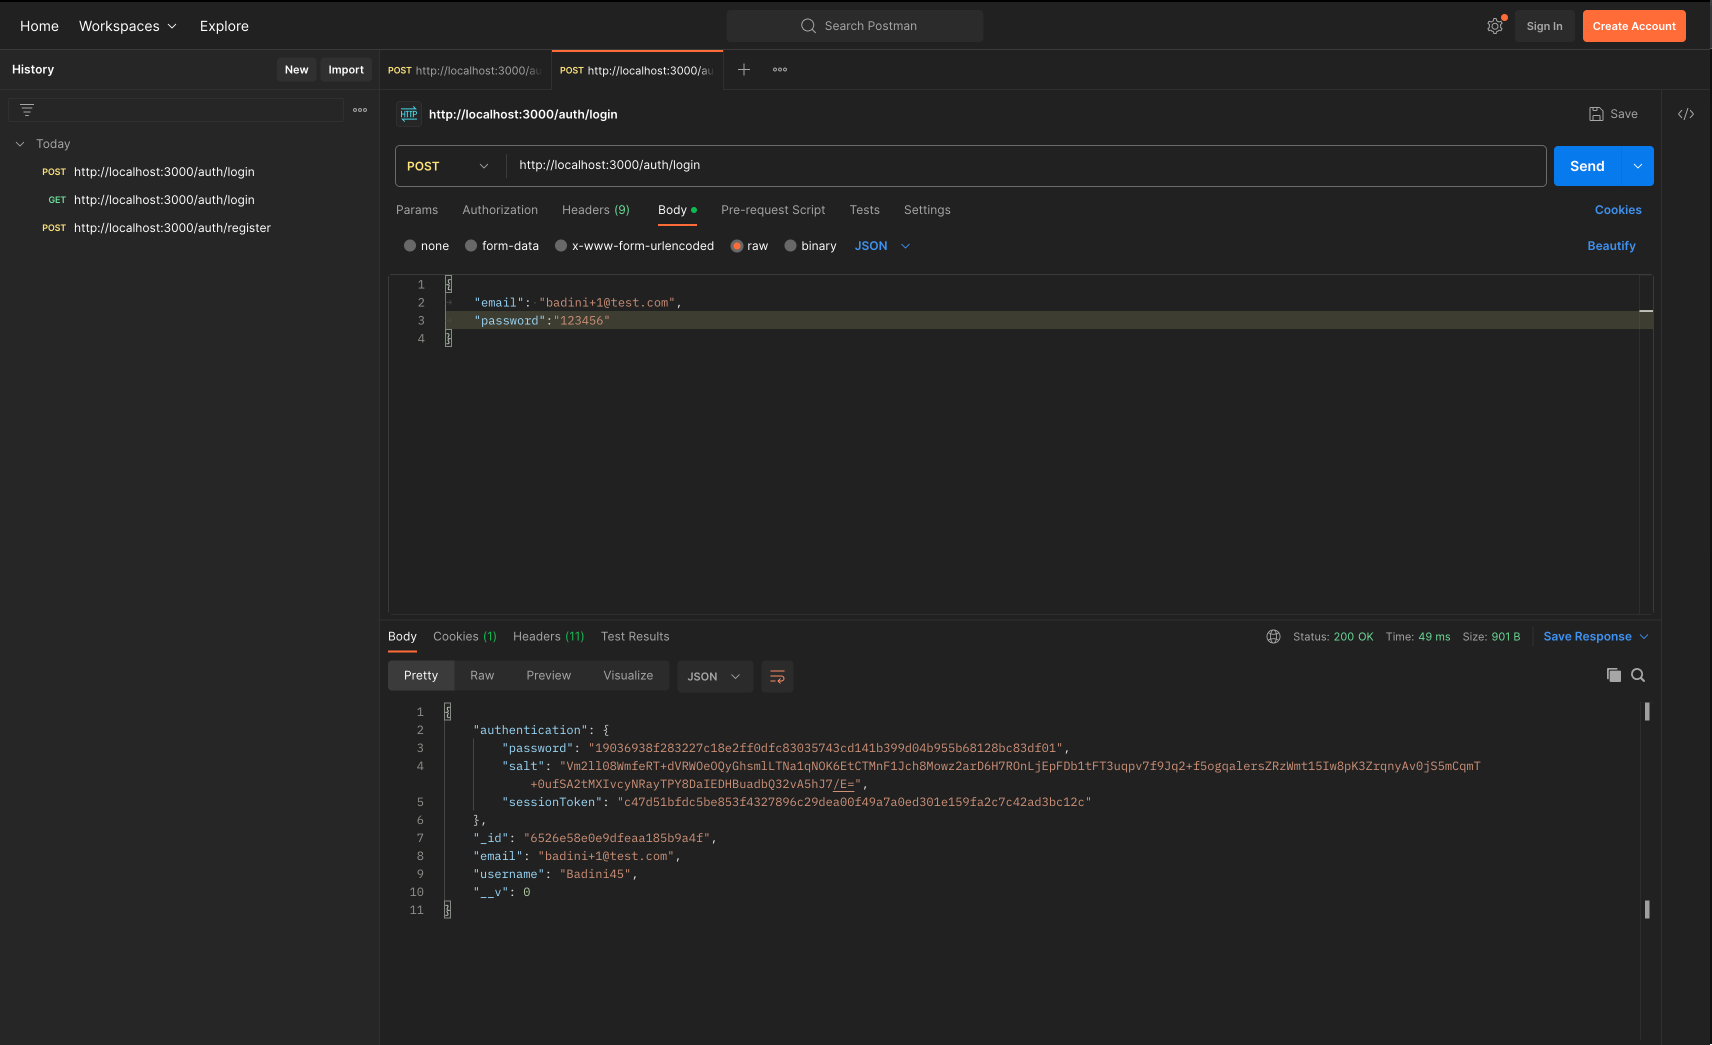Switch to Params tab
This screenshot has width=1712, height=1045.
(417, 210)
